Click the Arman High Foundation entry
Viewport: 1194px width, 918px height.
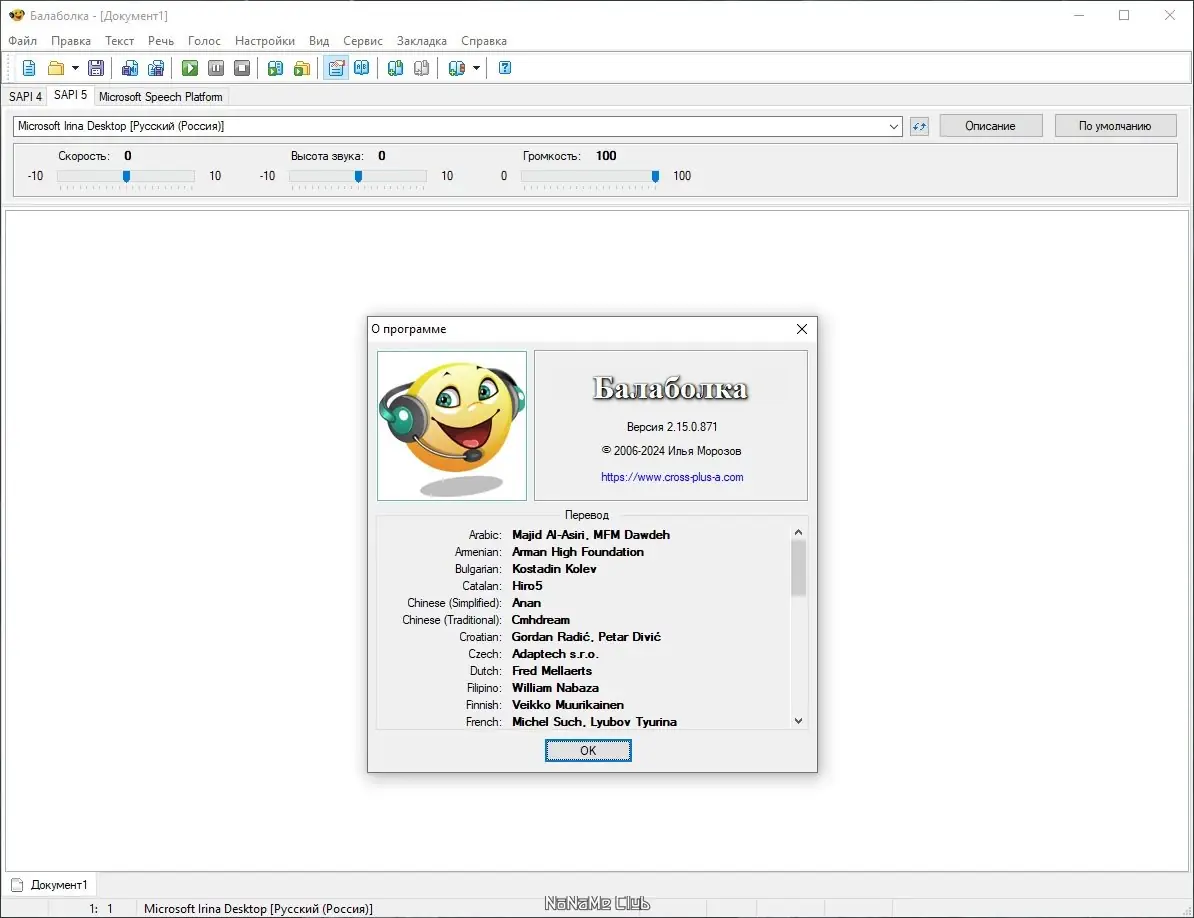coord(578,552)
